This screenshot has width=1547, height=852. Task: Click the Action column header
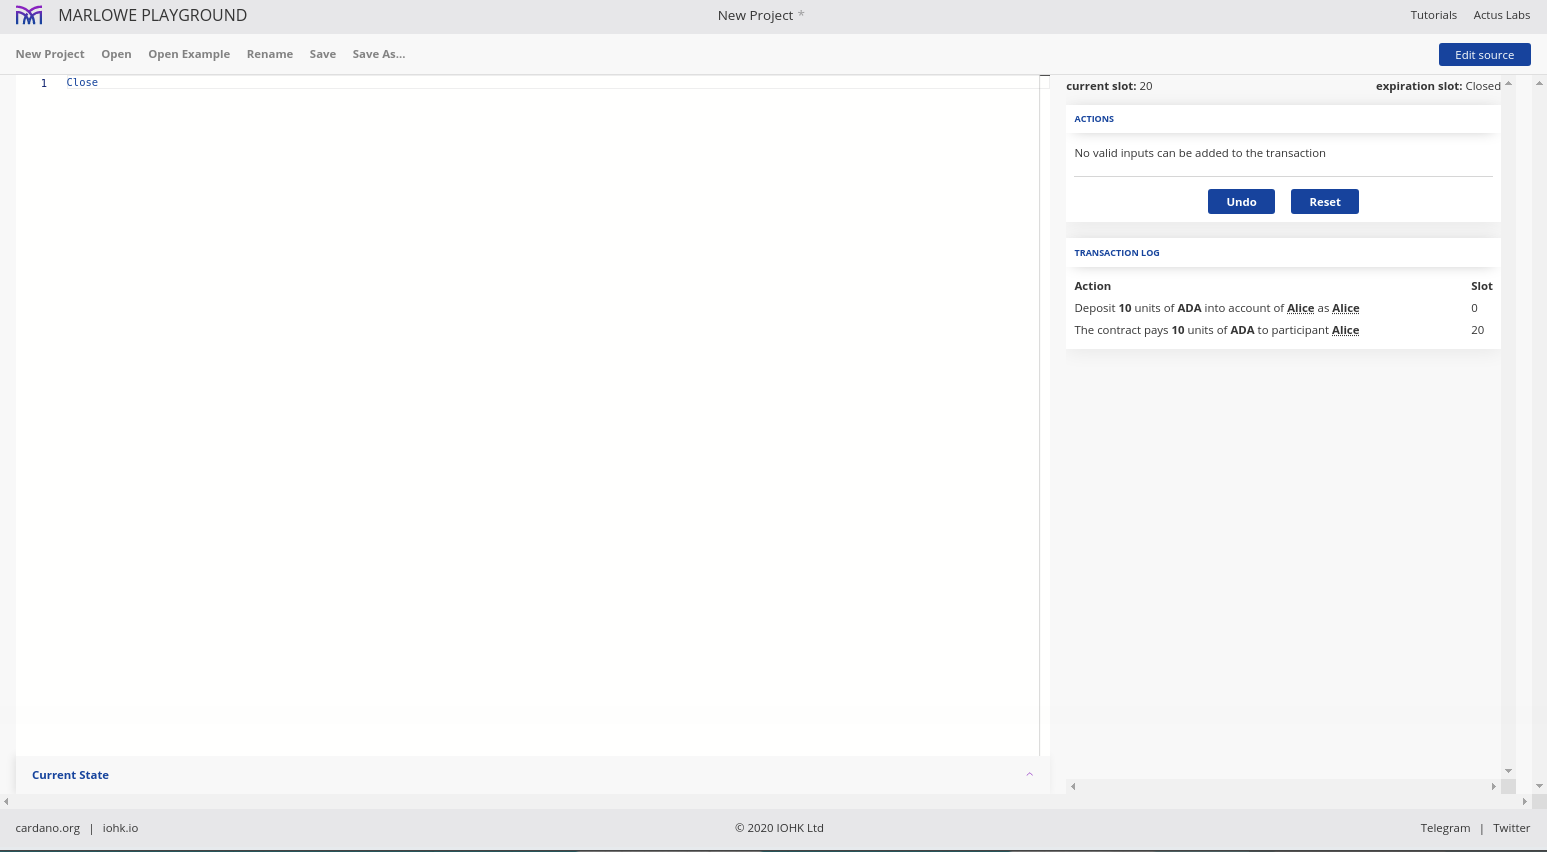point(1092,286)
